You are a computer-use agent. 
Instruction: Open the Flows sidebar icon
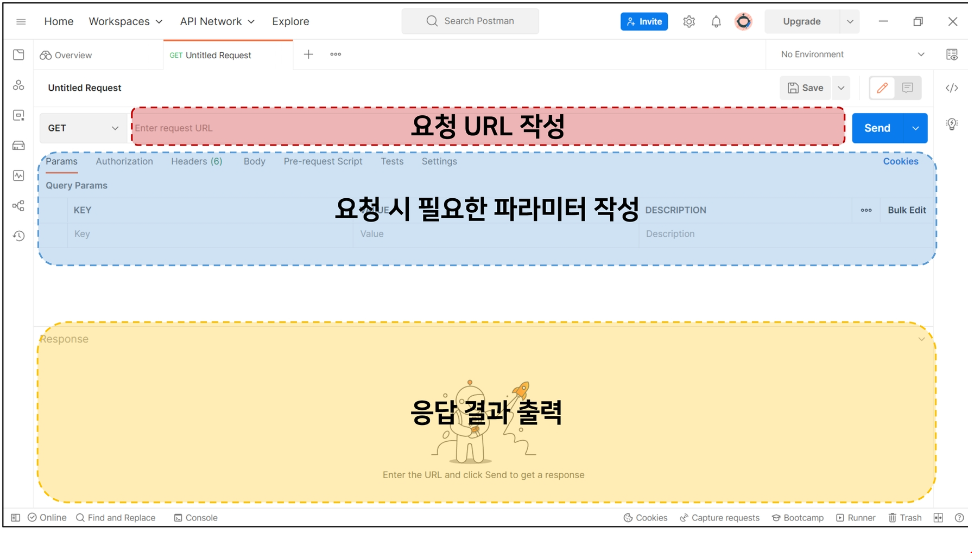click(19, 206)
